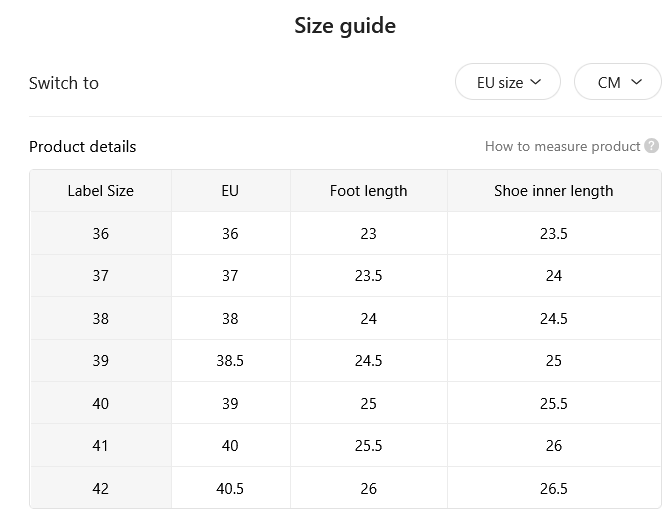Click the help question mark icon
665x518 pixels.
651,146
